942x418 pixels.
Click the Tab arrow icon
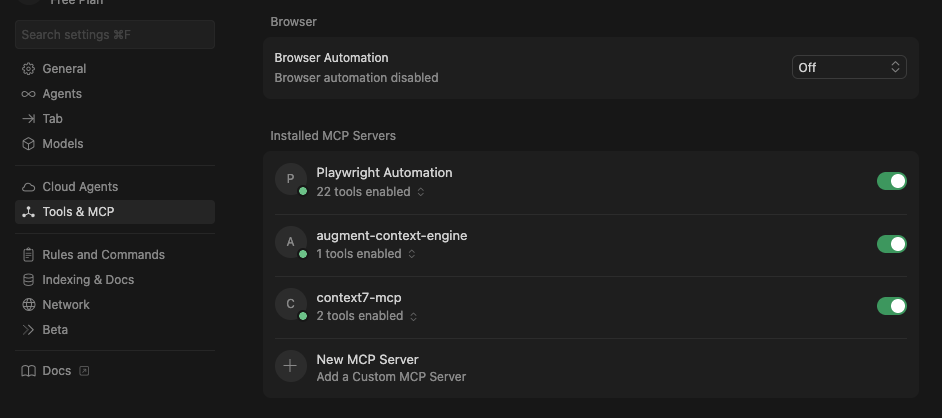(28, 119)
